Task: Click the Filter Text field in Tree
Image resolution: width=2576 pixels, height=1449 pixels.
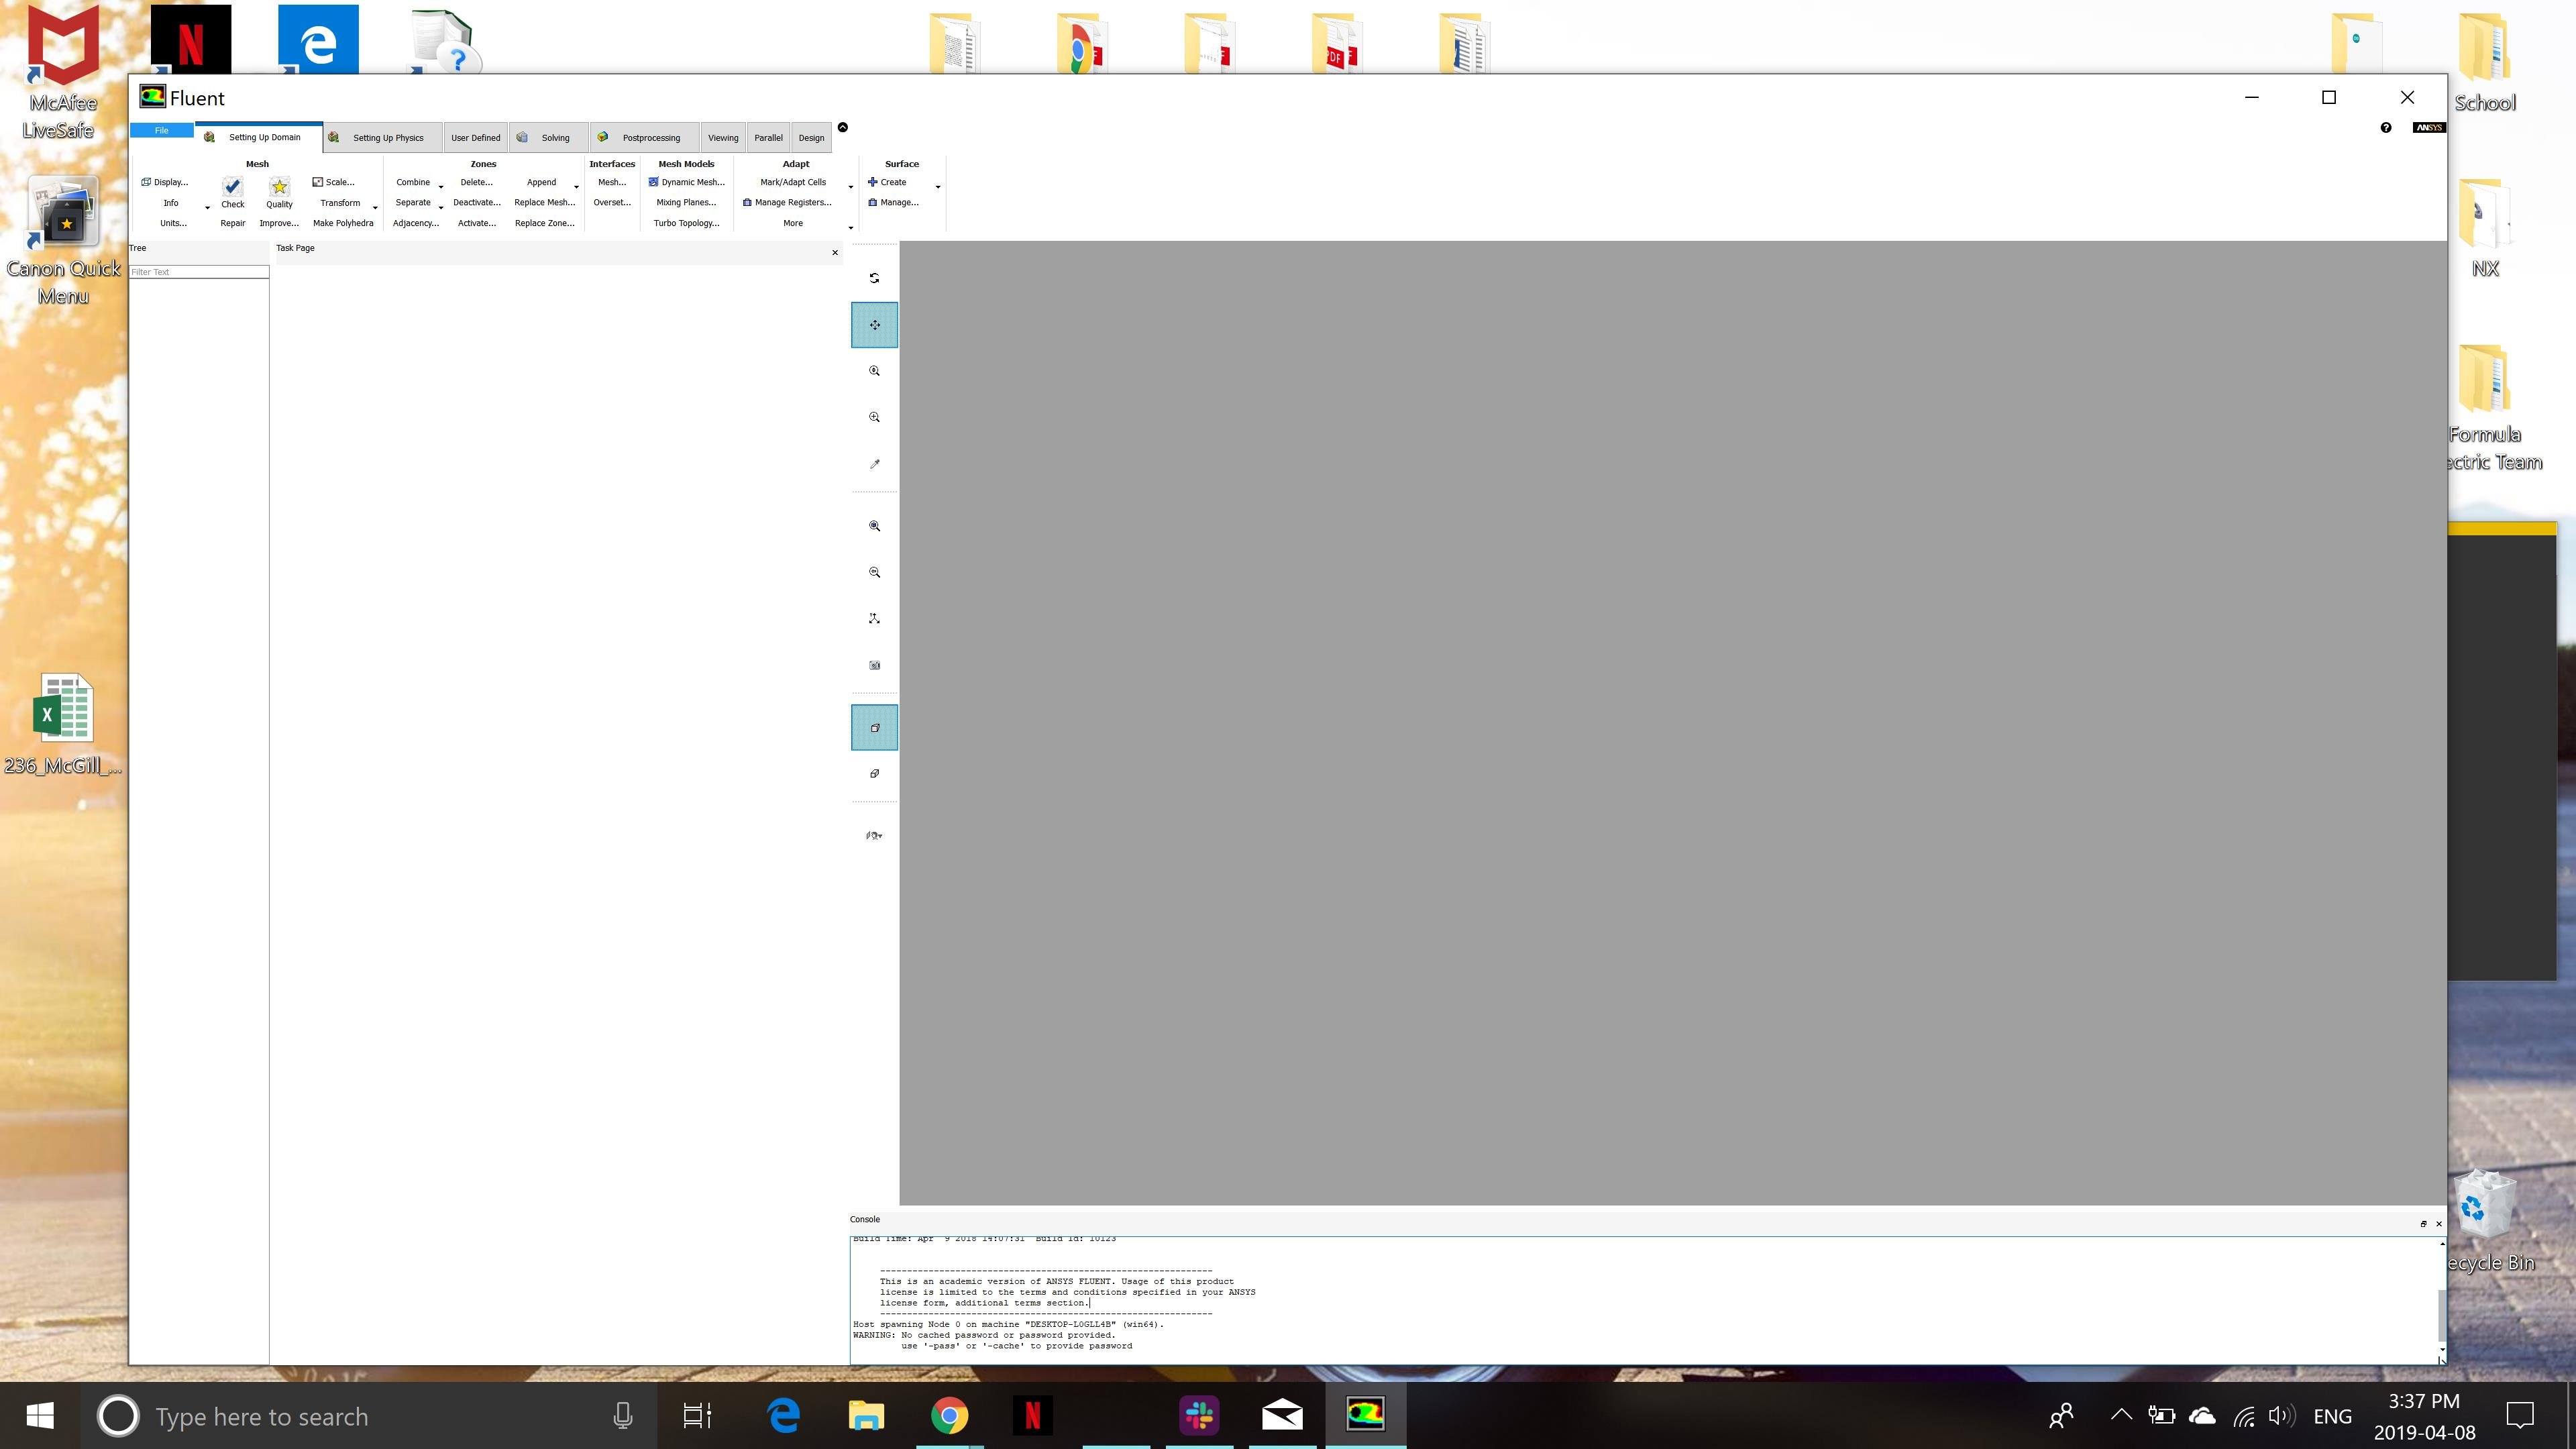Action: (199, 272)
